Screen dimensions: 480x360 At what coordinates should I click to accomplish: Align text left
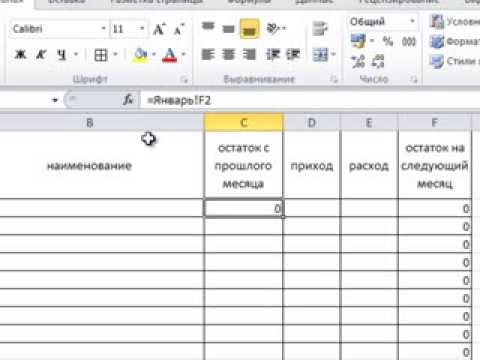208,54
